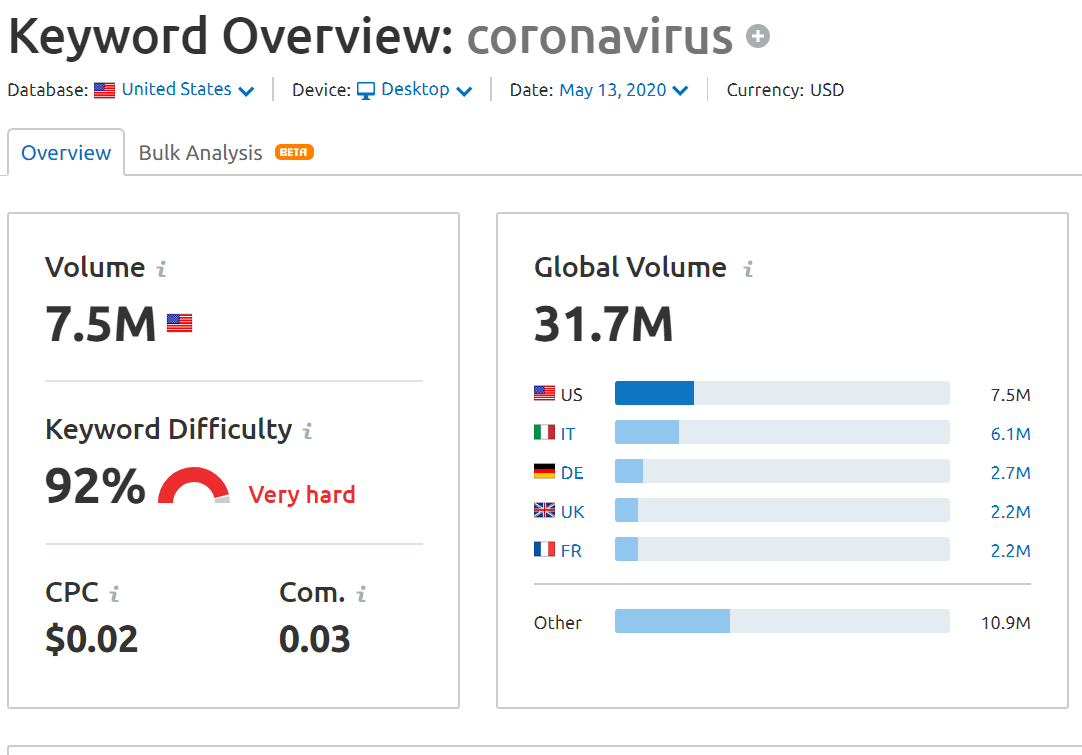Click the Keyword Difficulty info icon
The width and height of the screenshot is (1082, 755).
click(x=306, y=429)
